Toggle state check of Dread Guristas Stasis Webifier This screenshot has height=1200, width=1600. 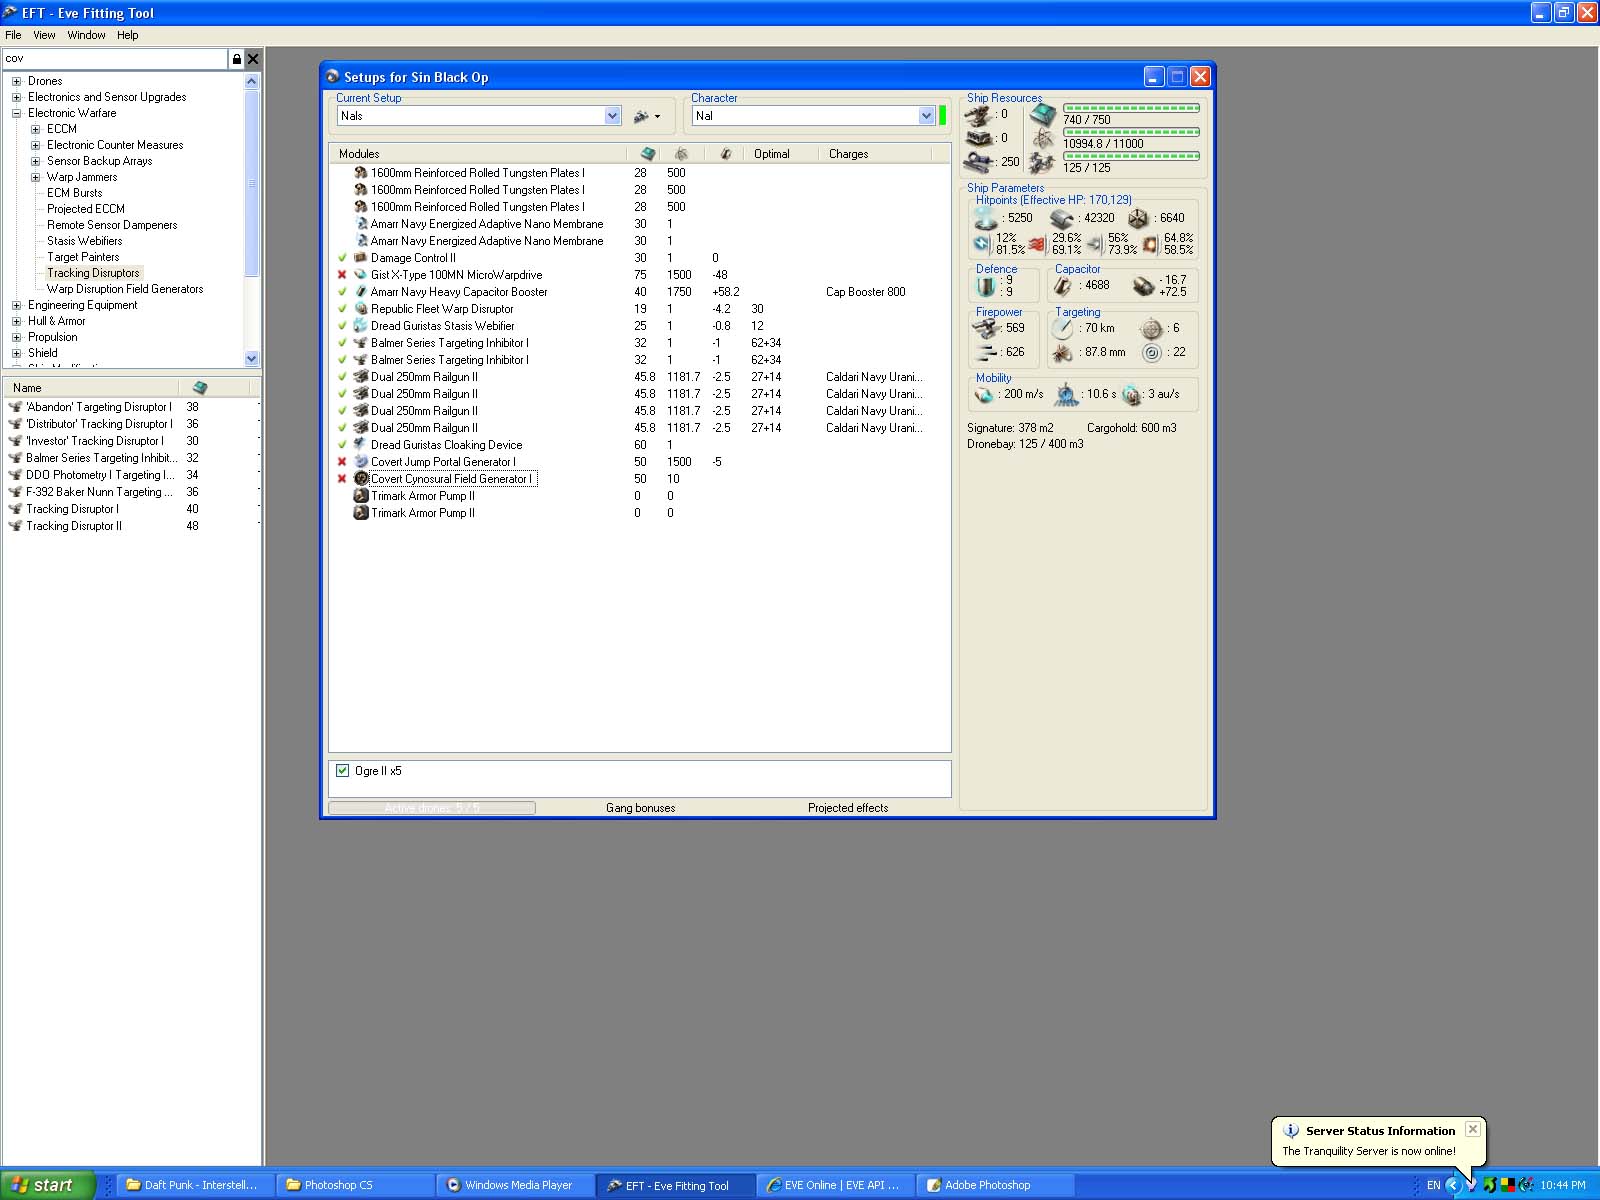[x=342, y=326]
